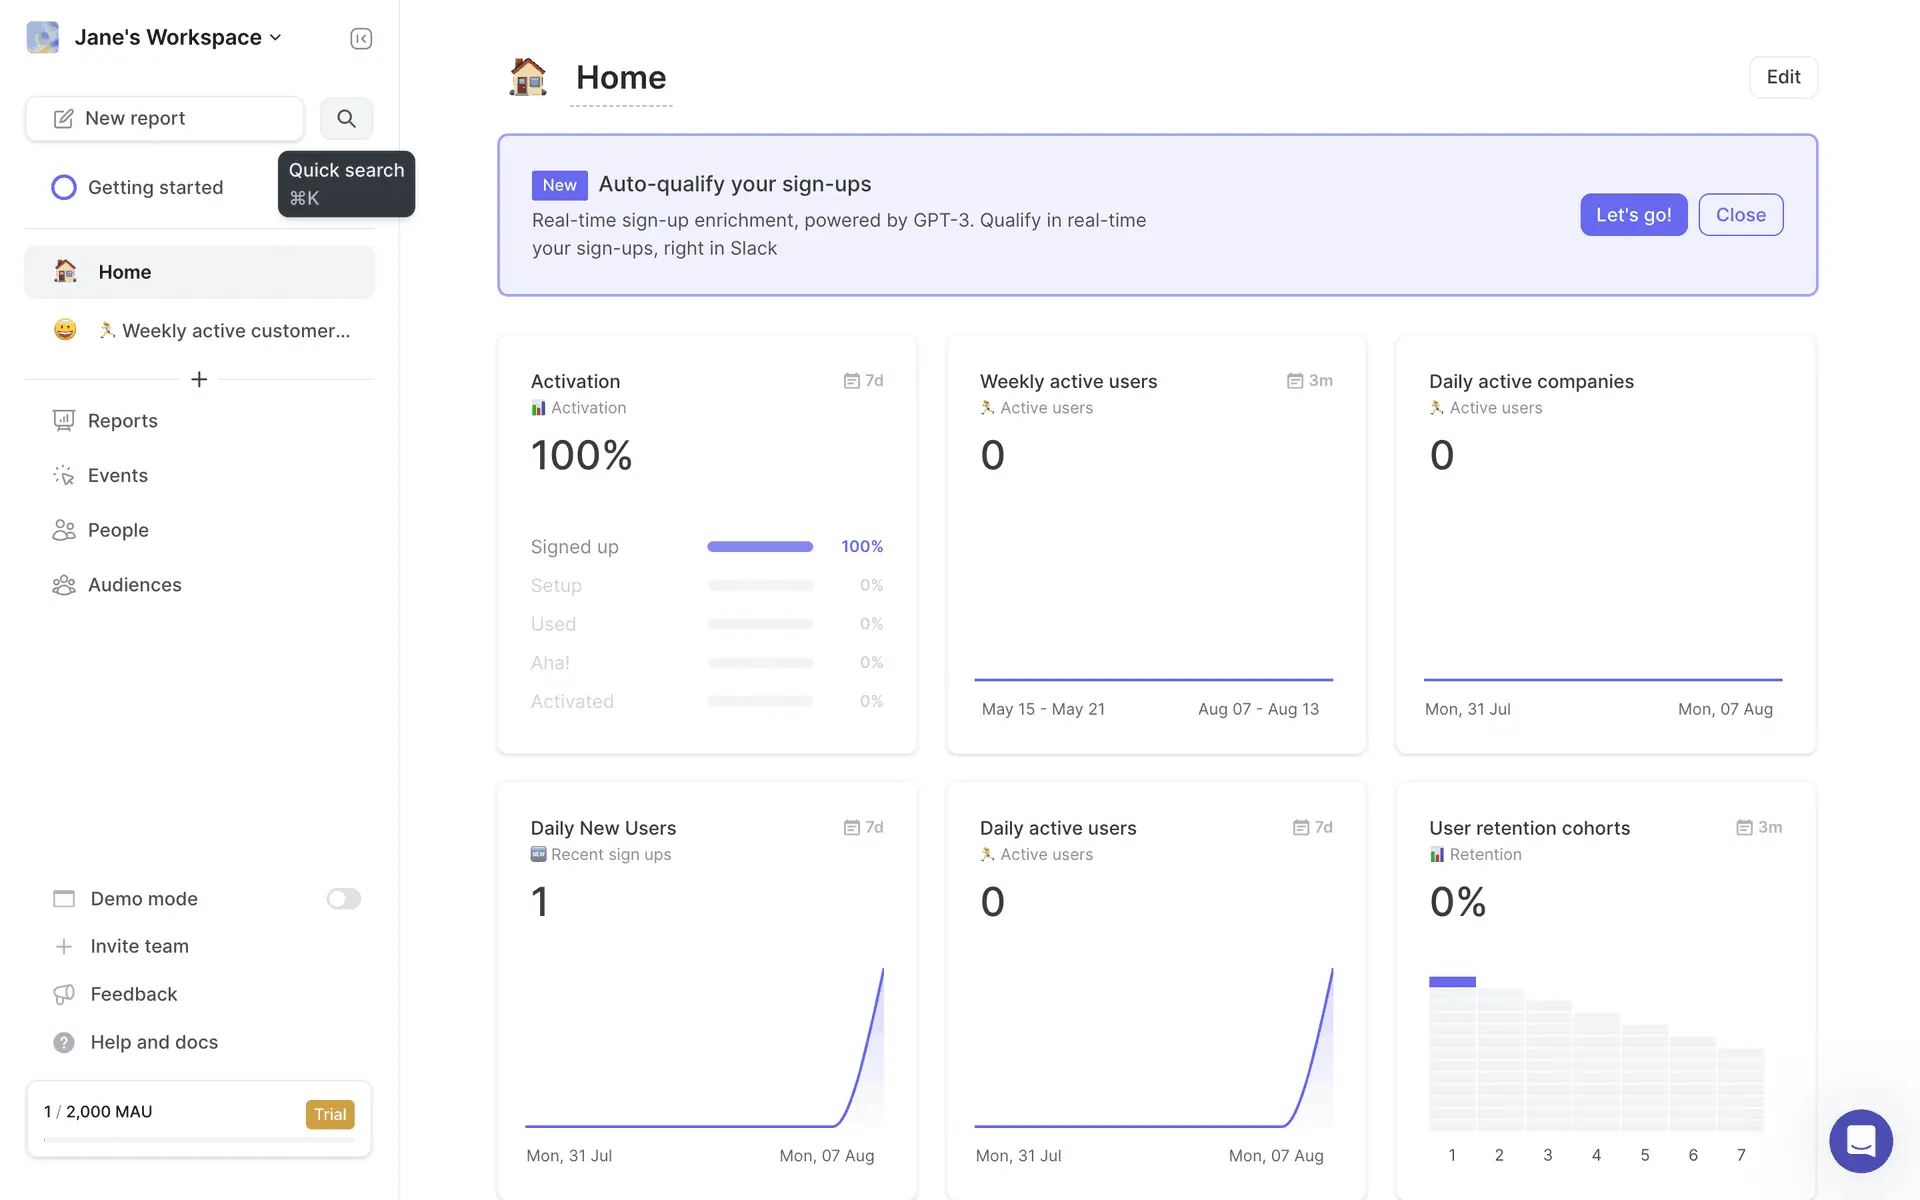Click the Feedback megaphone icon
This screenshot has width=1920, height=1200.
(64, 994)
